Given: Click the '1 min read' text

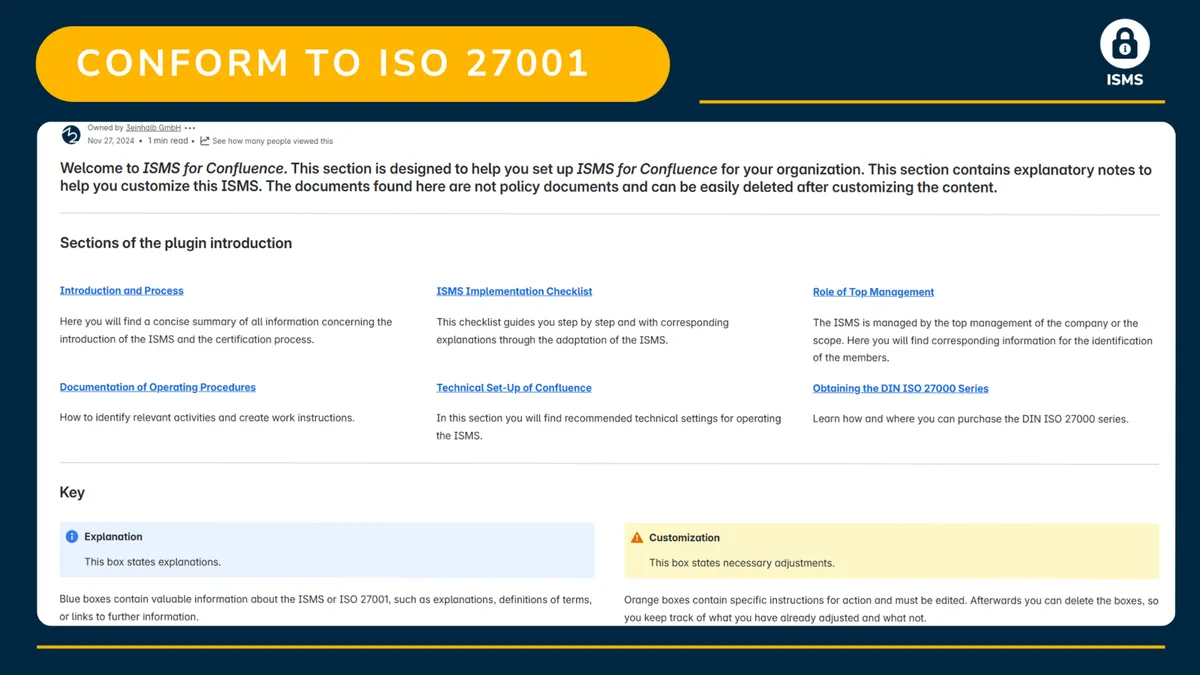Looking at the screenshot, I should click(x=168, y=141).
